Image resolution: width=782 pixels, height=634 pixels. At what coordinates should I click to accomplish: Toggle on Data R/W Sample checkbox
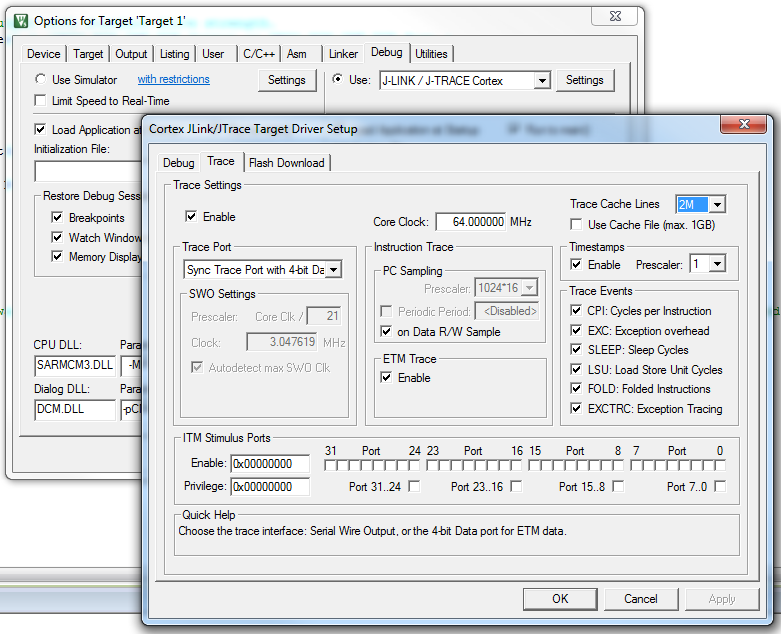(386, 331)
